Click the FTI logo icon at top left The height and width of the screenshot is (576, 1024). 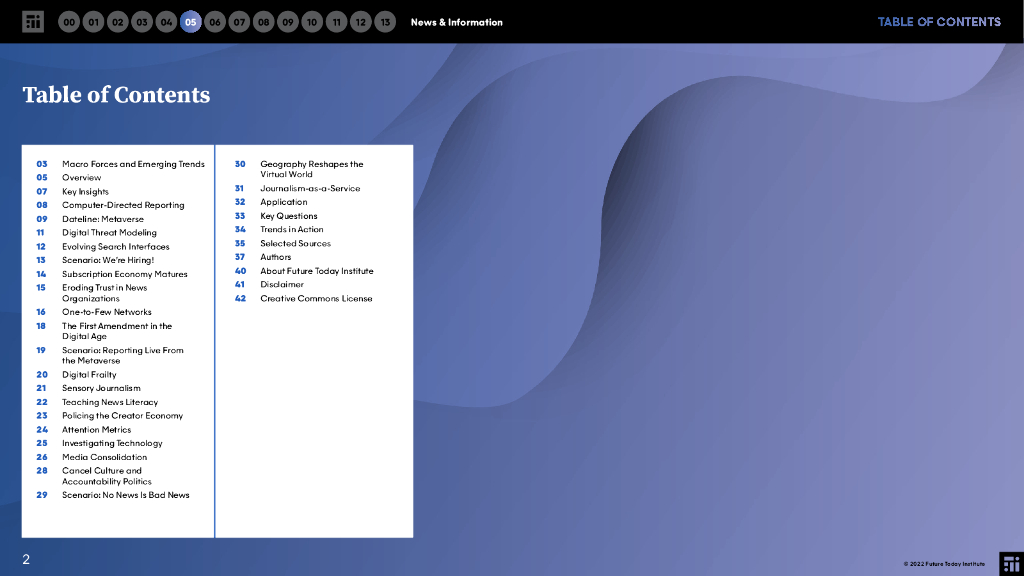[33, 22]
